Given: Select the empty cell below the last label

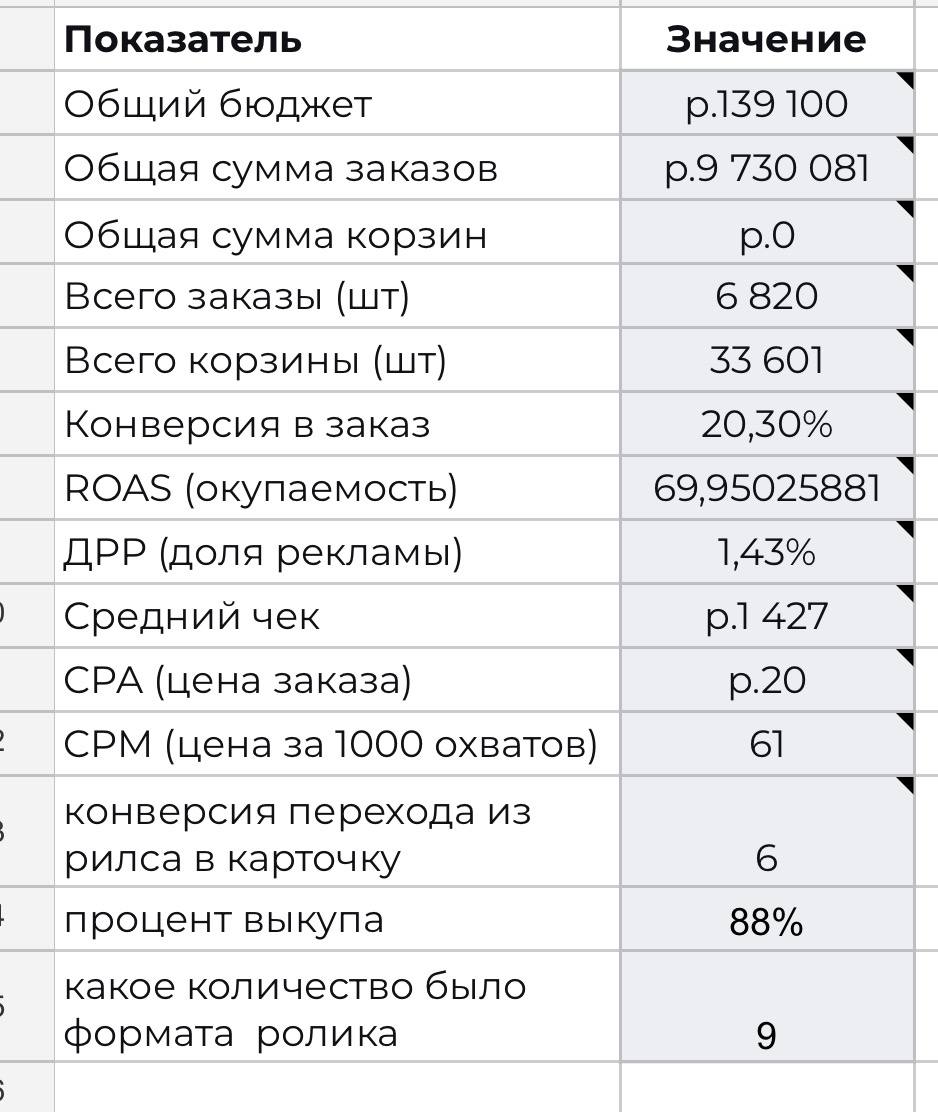Looking at the screenshot, I should coord(337,1087).
